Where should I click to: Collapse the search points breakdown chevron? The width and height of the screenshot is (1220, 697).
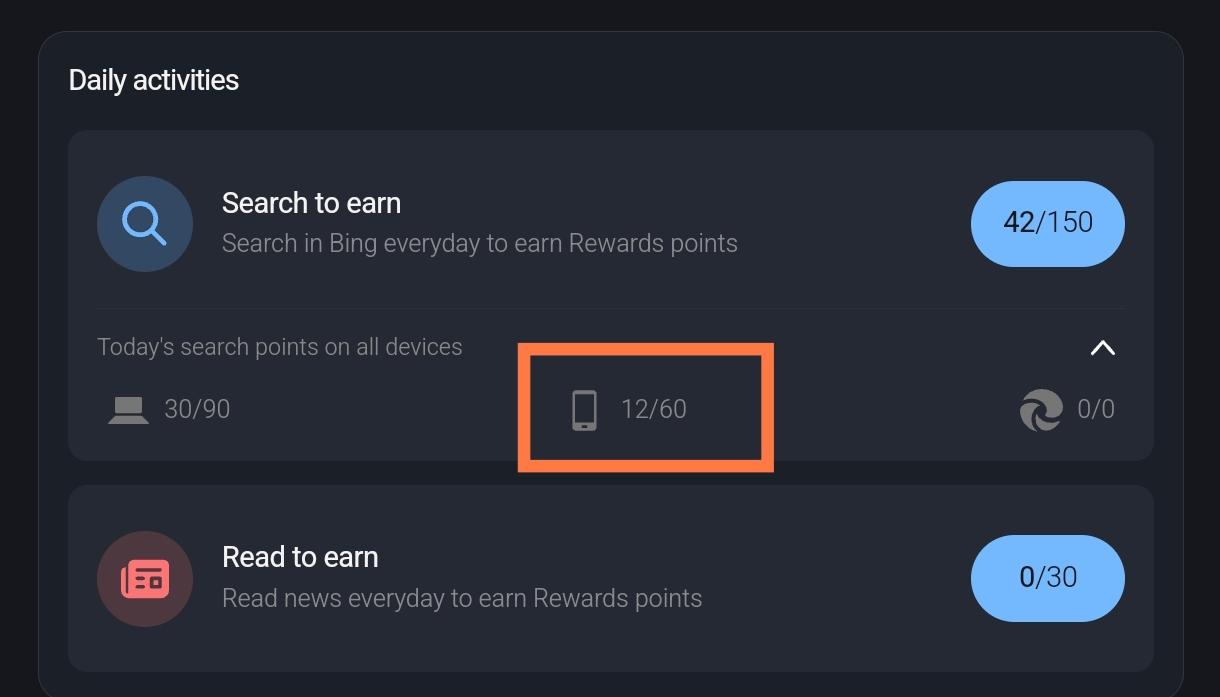tap(1103, 347)
